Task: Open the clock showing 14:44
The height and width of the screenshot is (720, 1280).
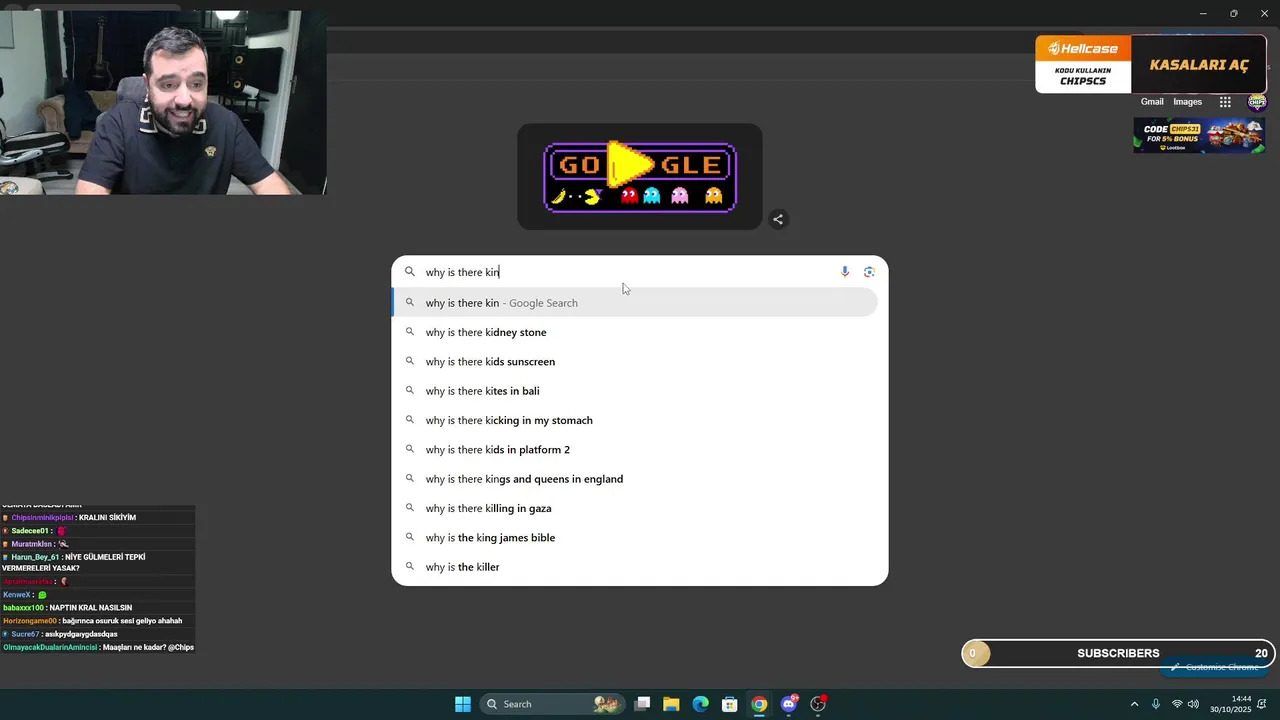Action: (1230, 704)
